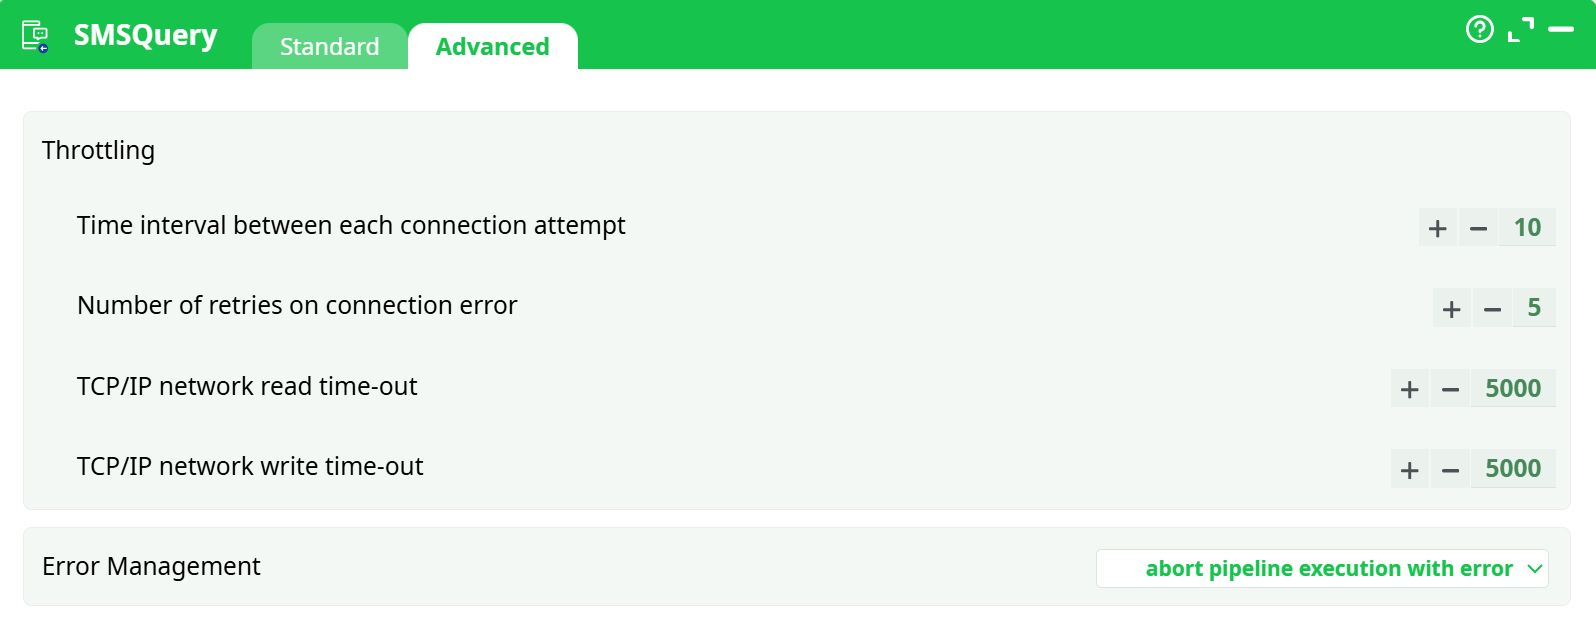Decrease TCP/IP network read time-out
This screenshot has width=1596, height=636.
point(1450,389)
